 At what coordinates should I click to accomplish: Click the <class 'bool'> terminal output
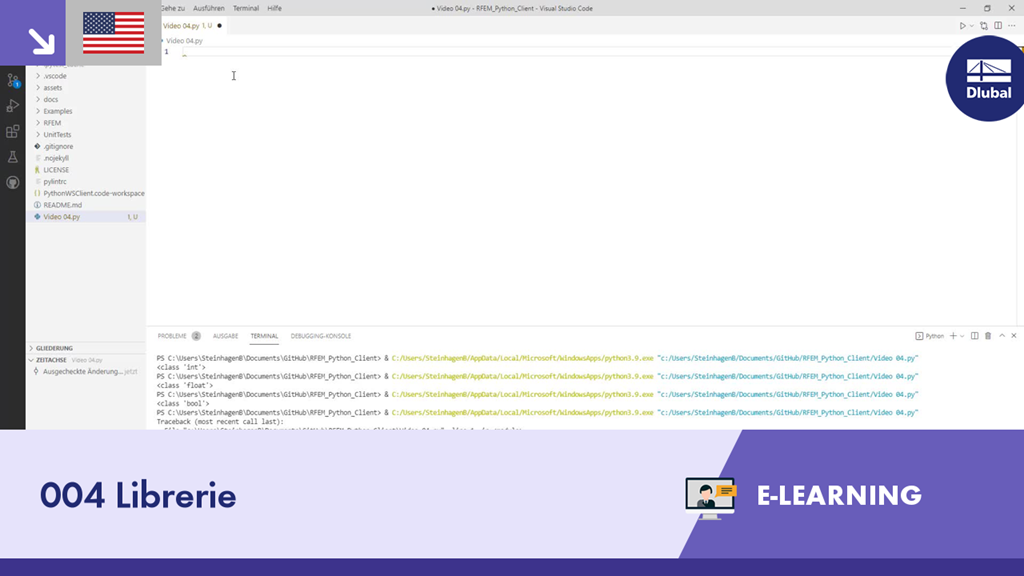[183, 404]
